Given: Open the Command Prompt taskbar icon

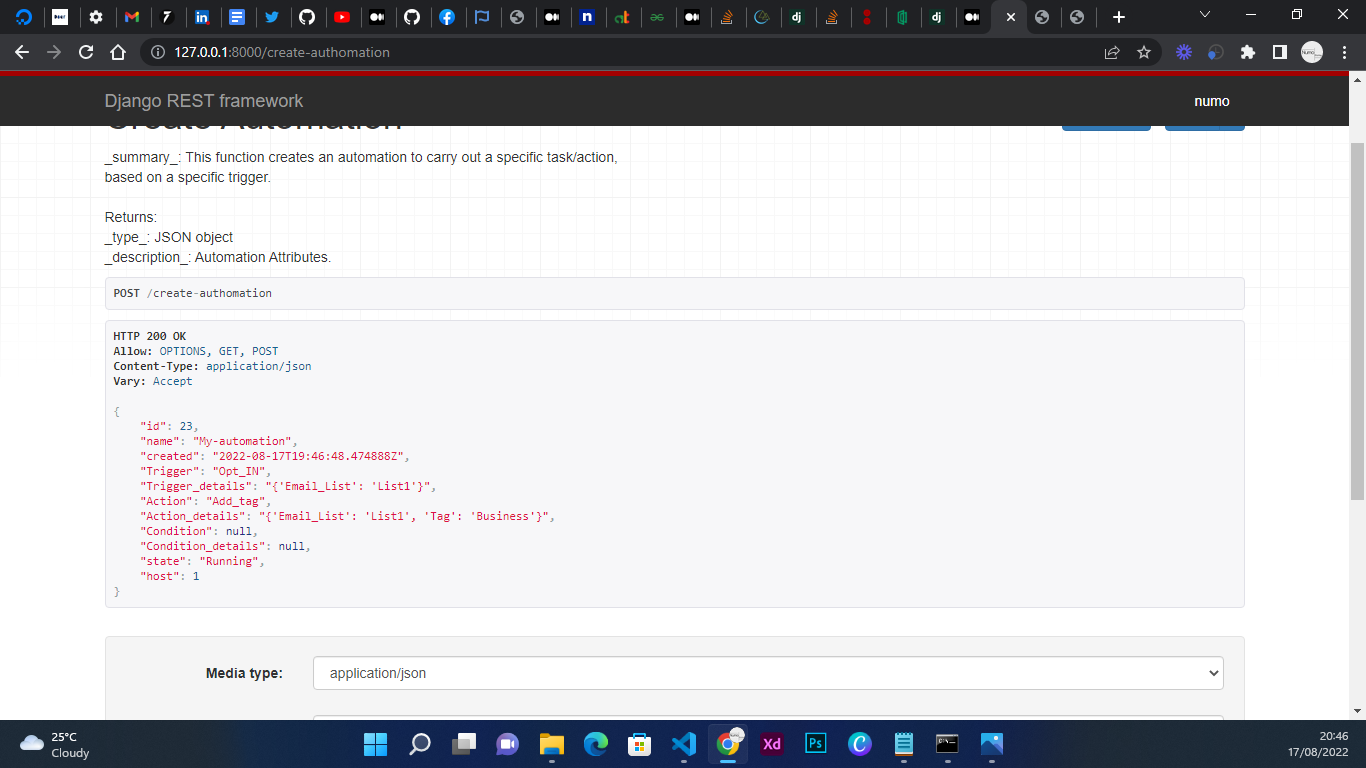Looking at the screenshot, I should (x=948, y=744).
